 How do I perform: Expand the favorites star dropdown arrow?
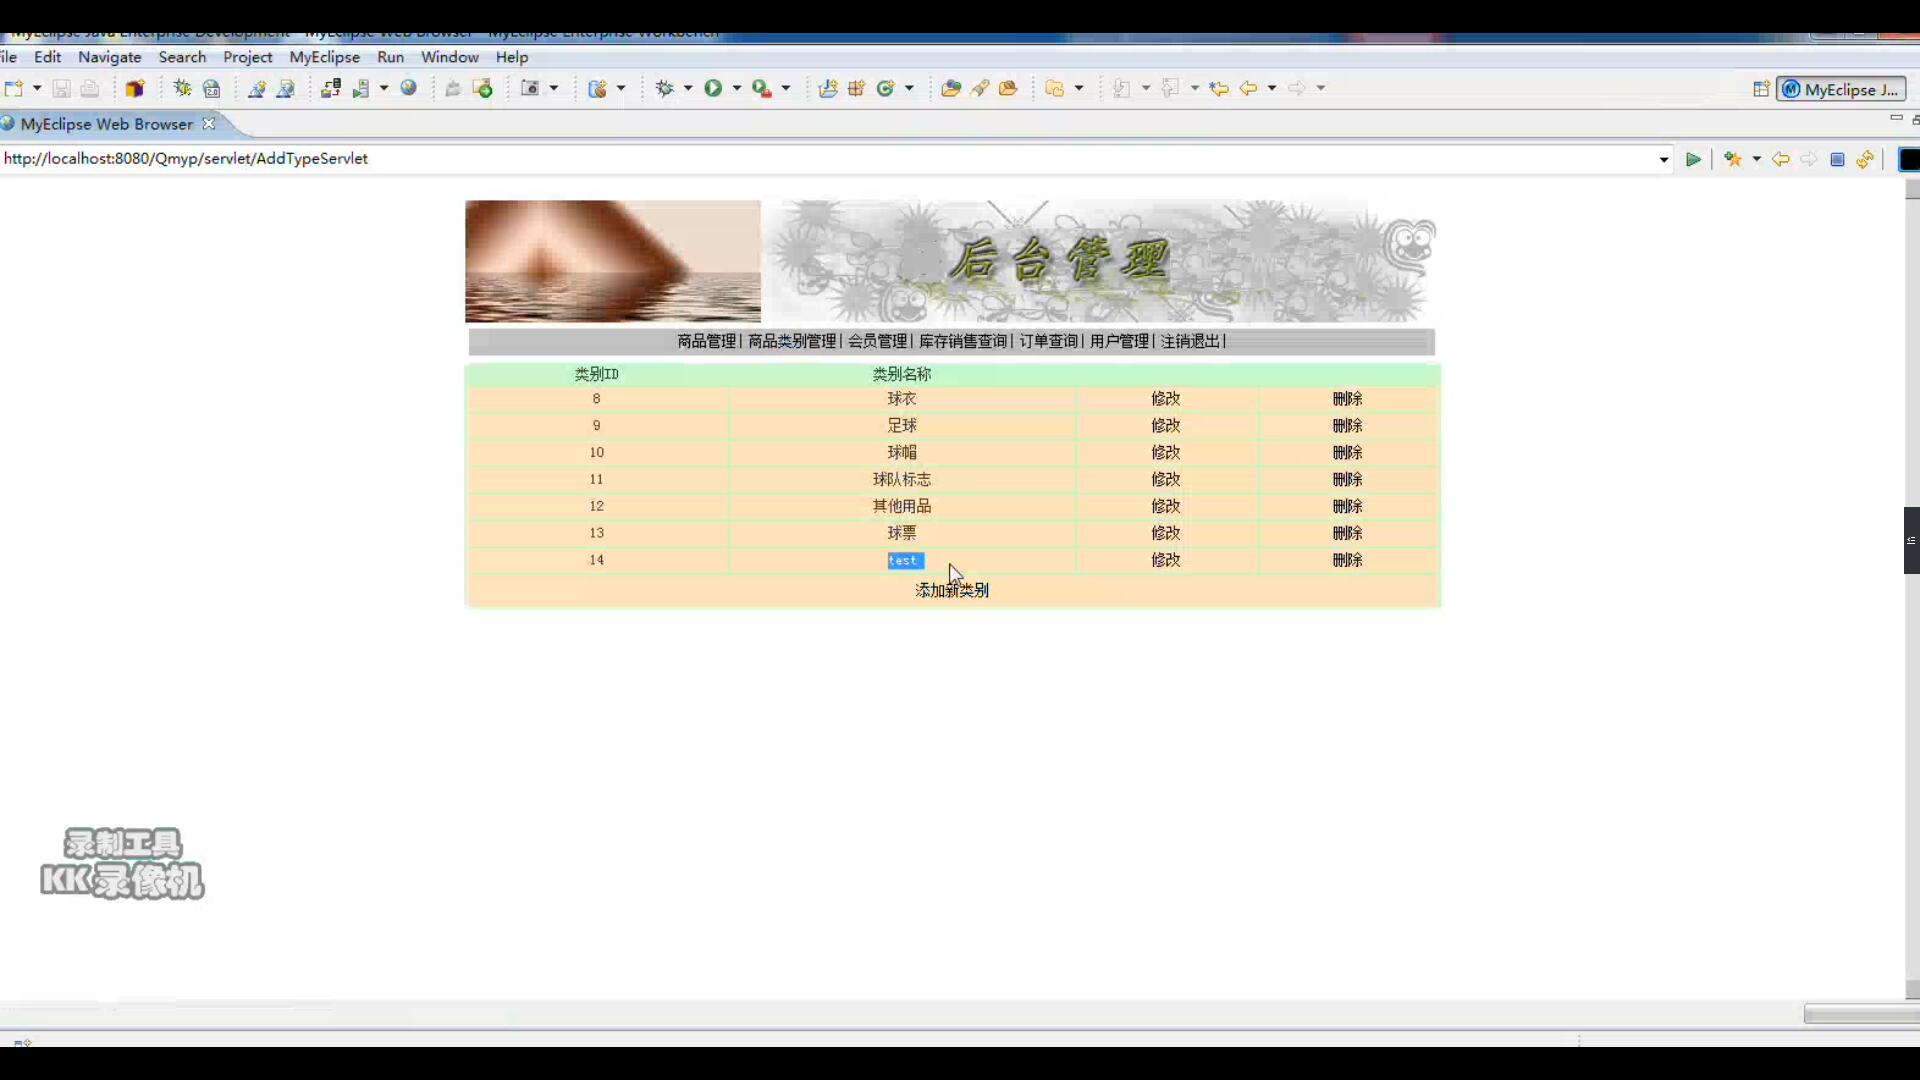point(1756,159)
